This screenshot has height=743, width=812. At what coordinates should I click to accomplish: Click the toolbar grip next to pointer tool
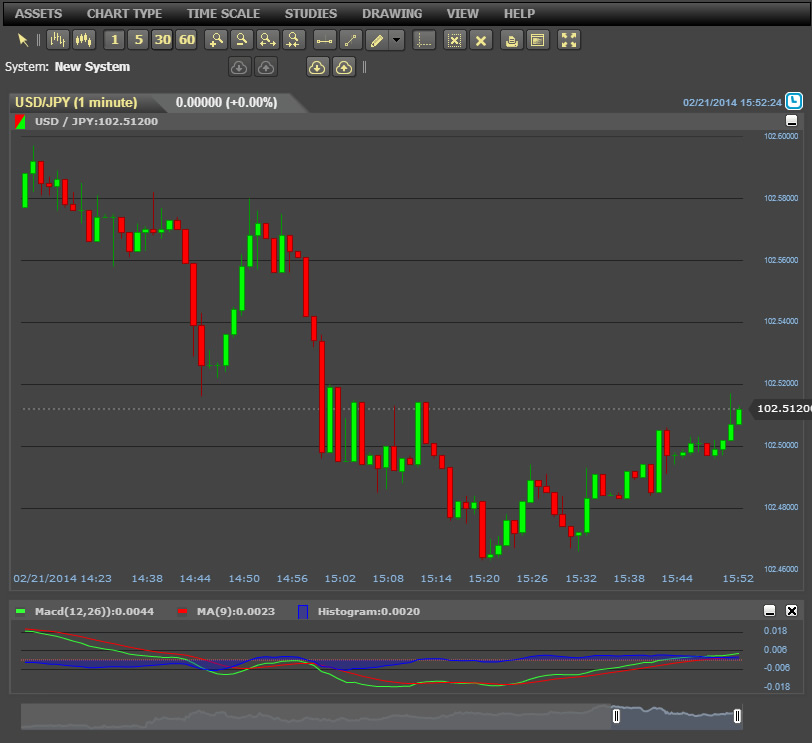point(38,40)
